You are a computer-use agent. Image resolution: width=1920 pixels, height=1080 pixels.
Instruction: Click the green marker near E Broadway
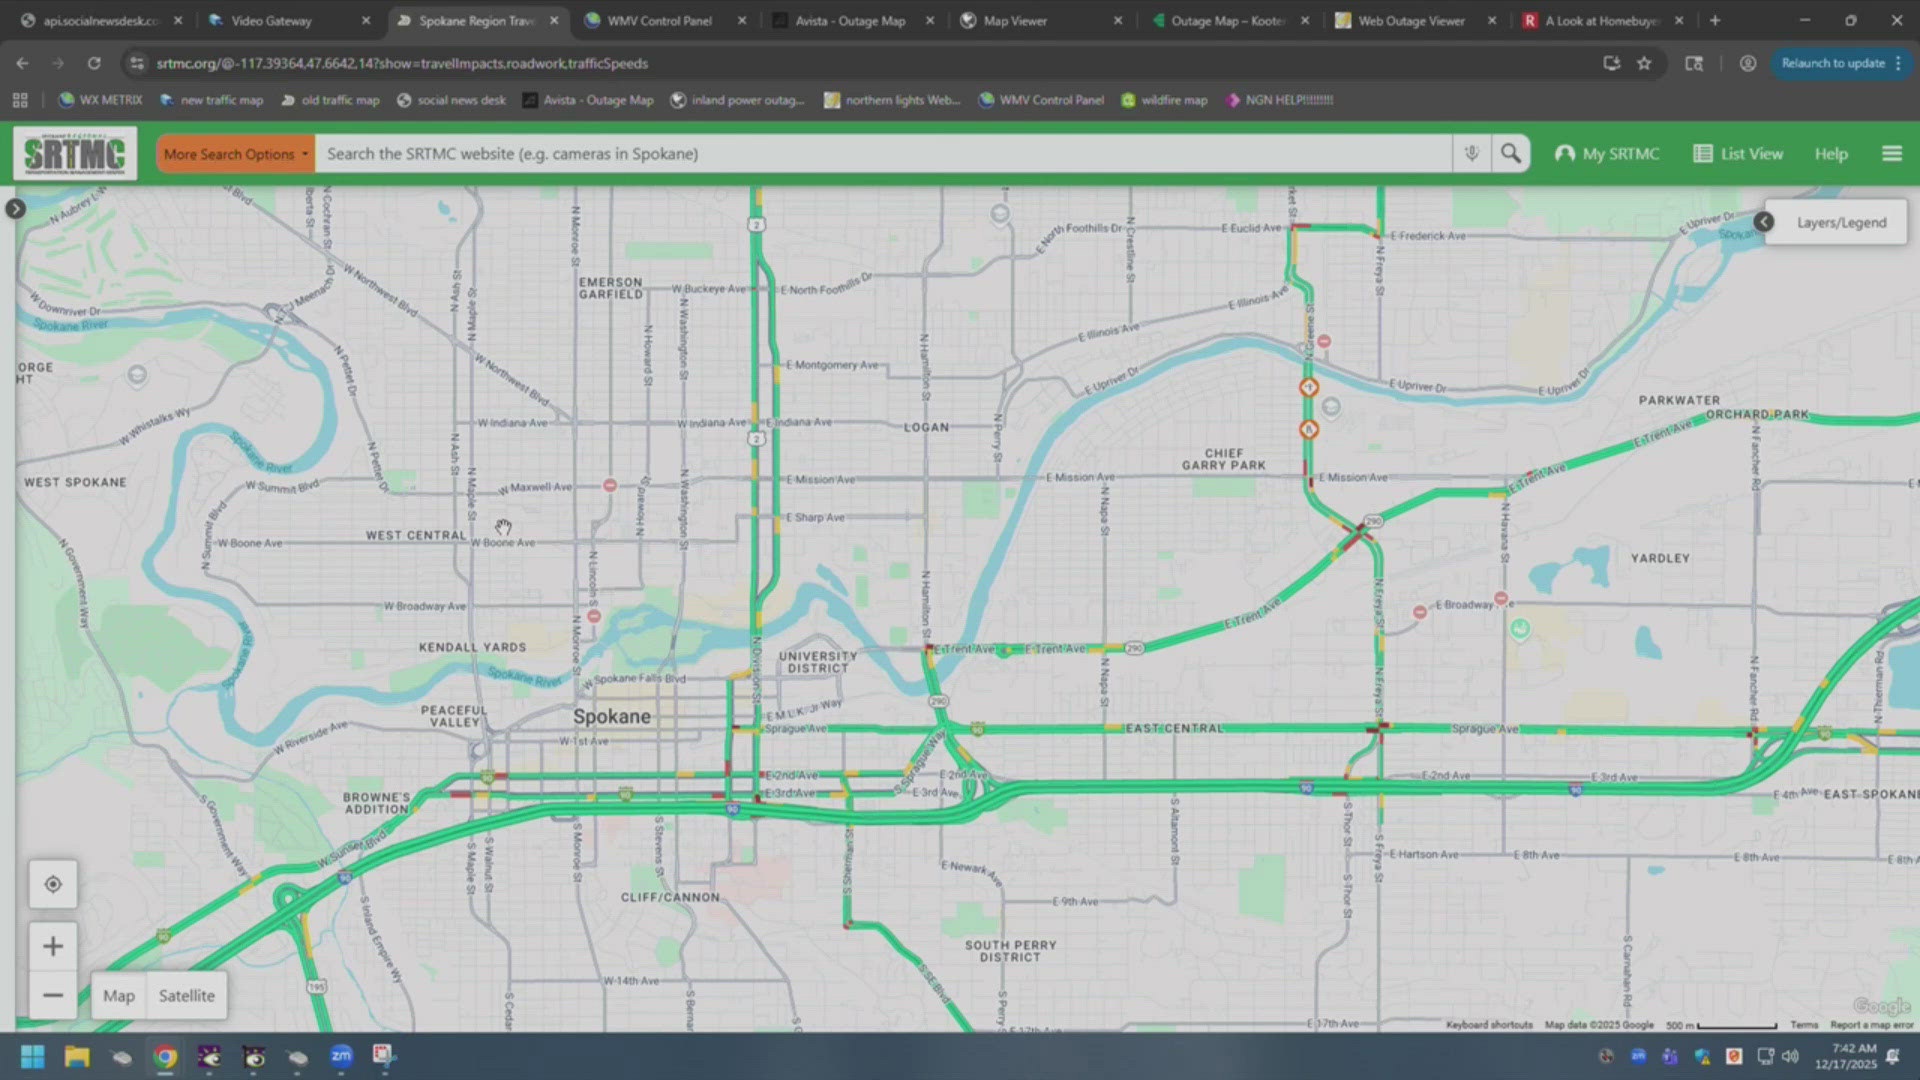click(x=1520, y=629)
